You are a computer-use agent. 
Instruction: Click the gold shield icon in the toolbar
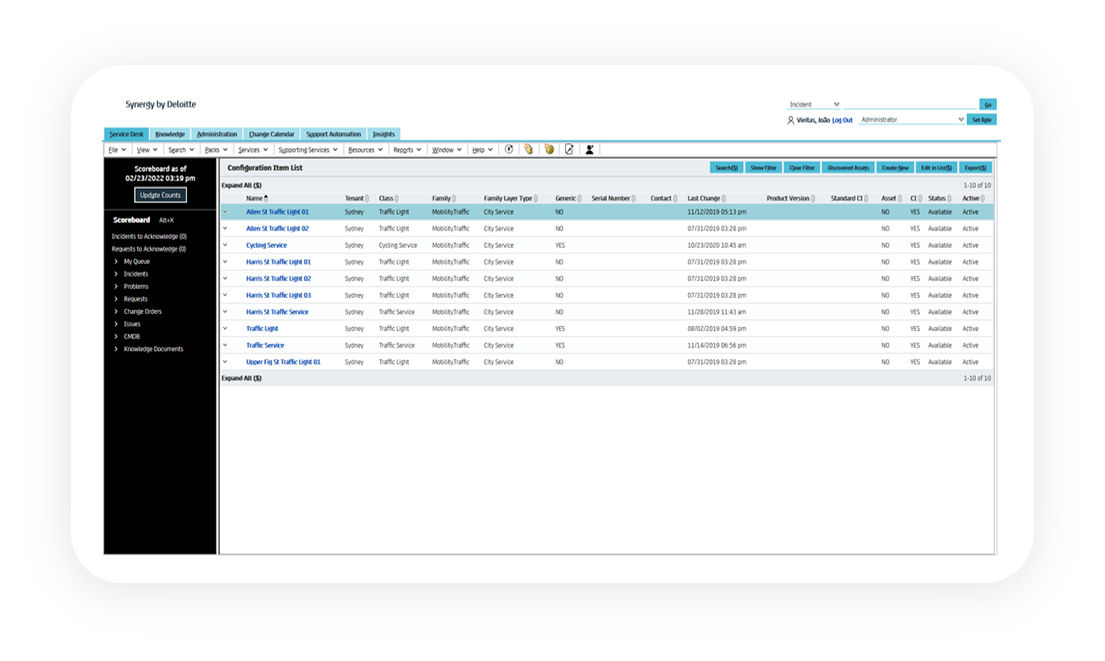tap(549, 149)
